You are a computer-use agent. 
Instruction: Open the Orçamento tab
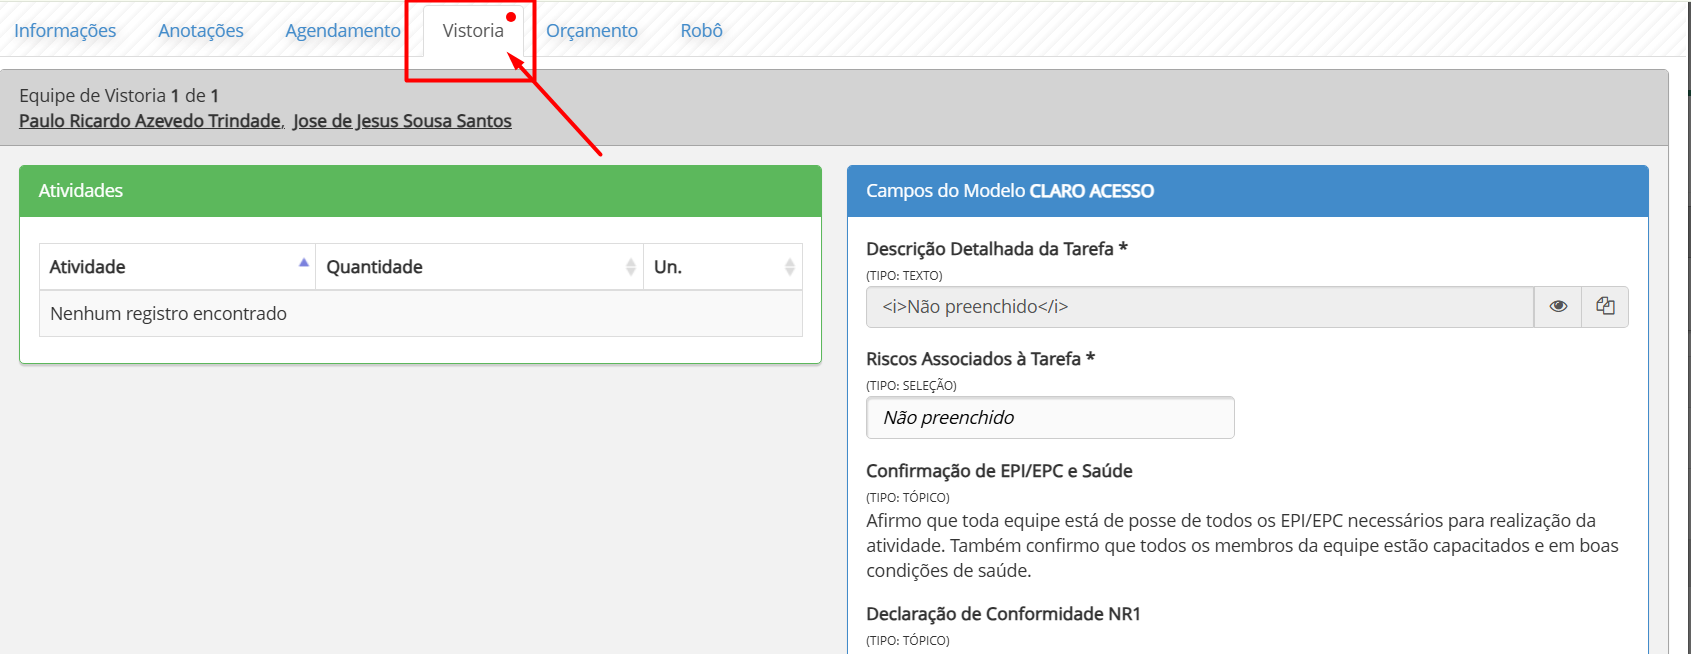tap(592, 31)
